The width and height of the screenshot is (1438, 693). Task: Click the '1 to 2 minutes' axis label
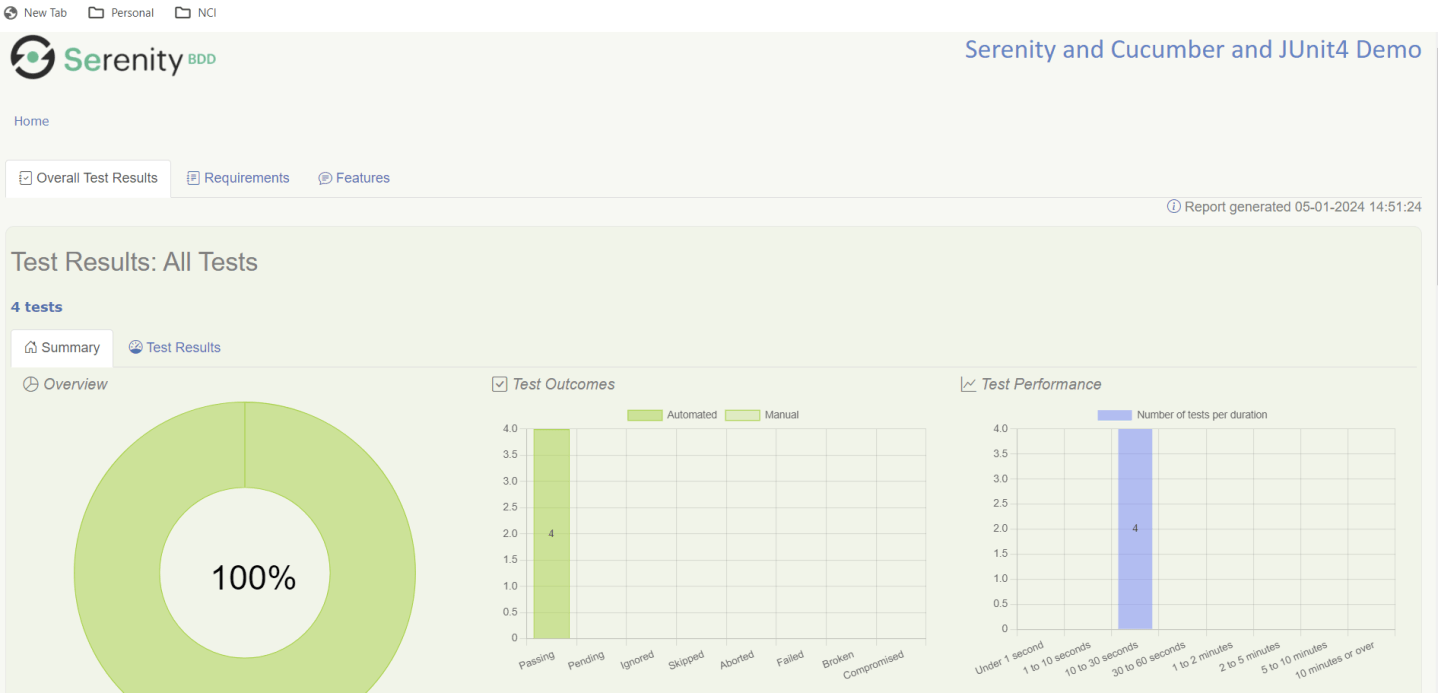point(1202,658)
